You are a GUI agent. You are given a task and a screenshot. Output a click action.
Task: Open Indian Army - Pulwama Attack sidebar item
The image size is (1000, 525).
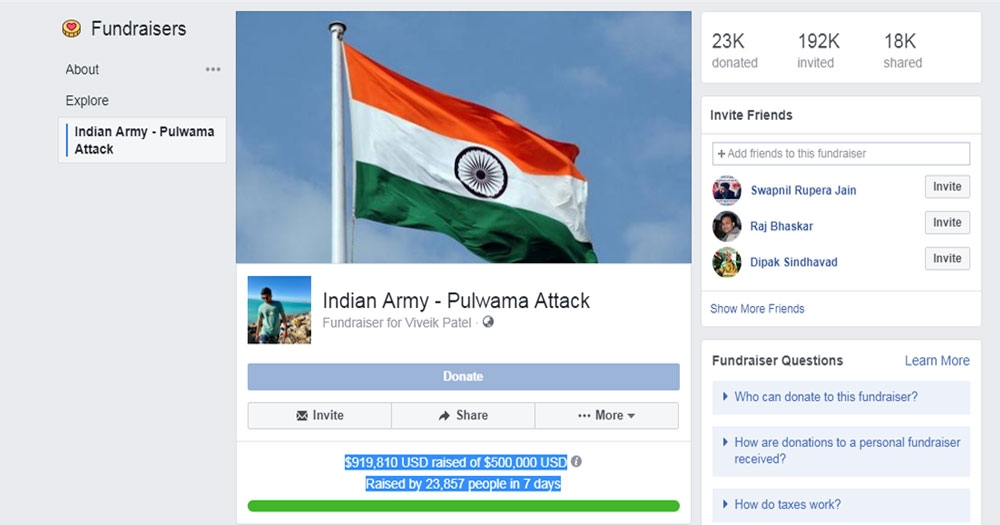pyautogui.click(x=142, y=140)
